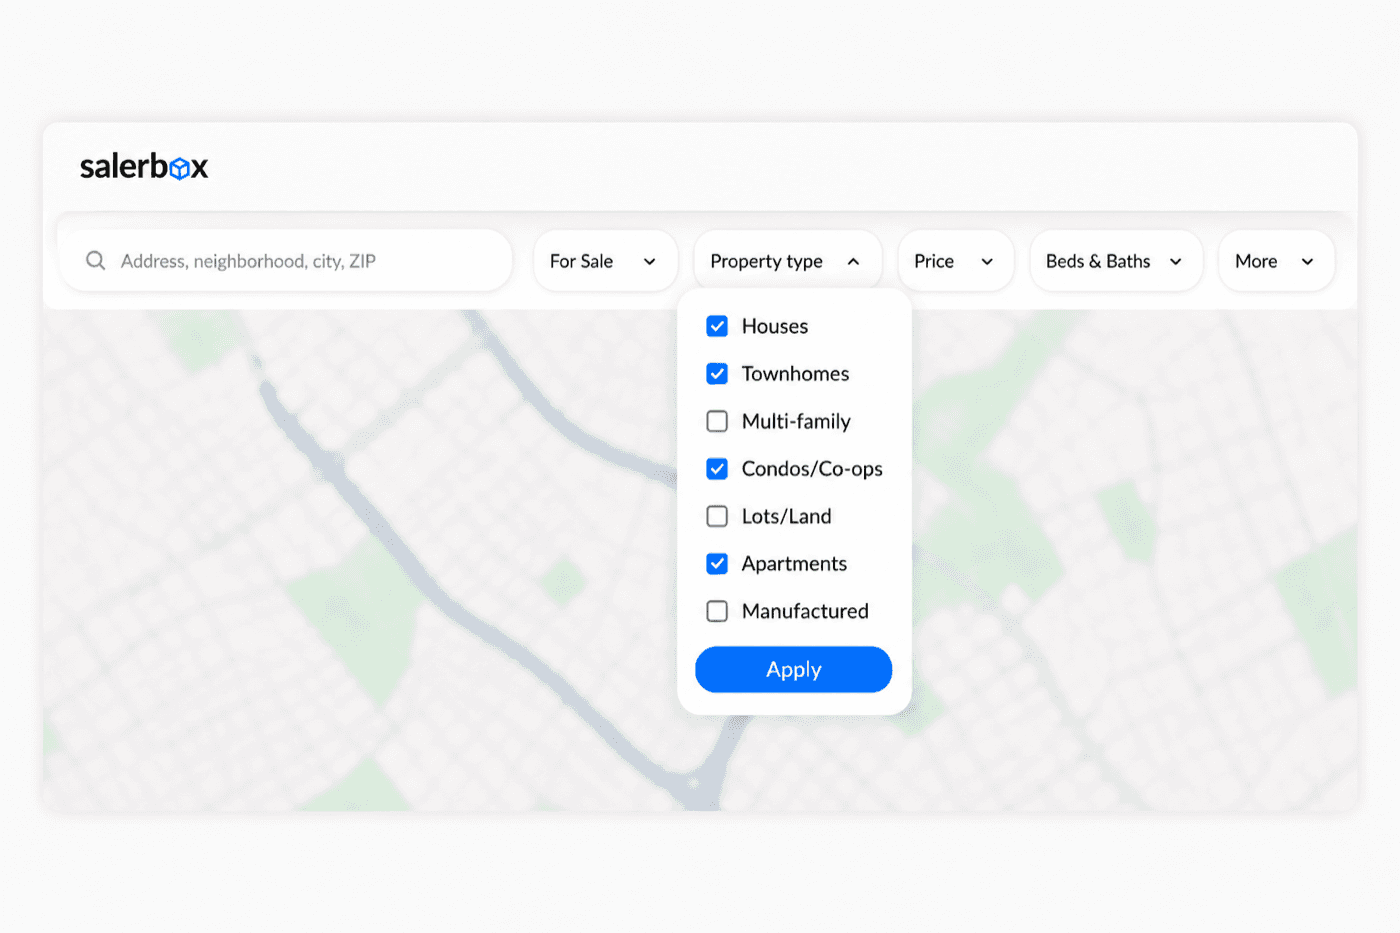Click the Houses label text
Screen dimensions: 1400x933
(775, 326)
